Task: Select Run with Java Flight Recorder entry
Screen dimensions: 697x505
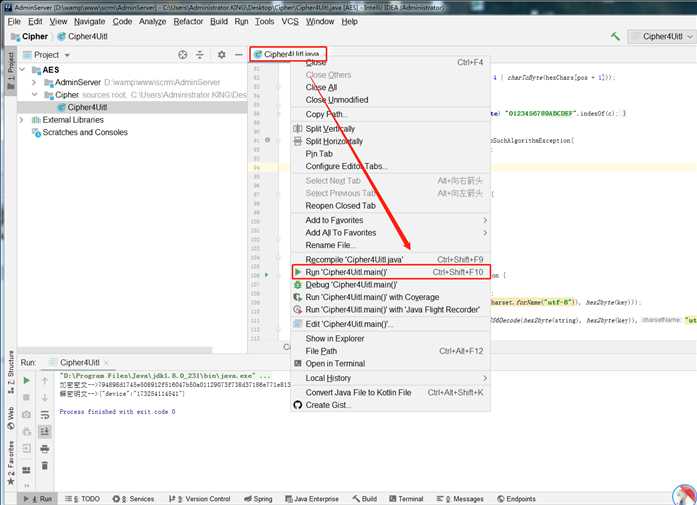Action: click(391, 309)
